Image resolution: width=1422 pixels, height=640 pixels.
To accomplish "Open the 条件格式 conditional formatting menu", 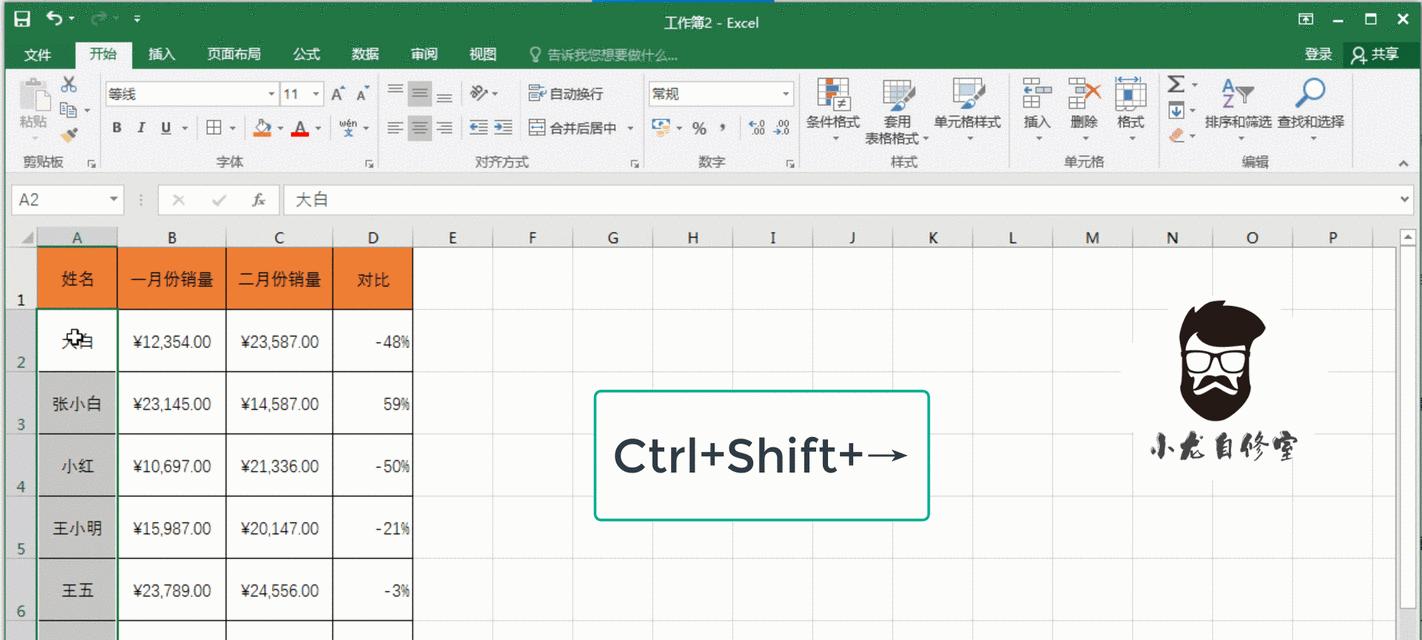I will point(833,110).
